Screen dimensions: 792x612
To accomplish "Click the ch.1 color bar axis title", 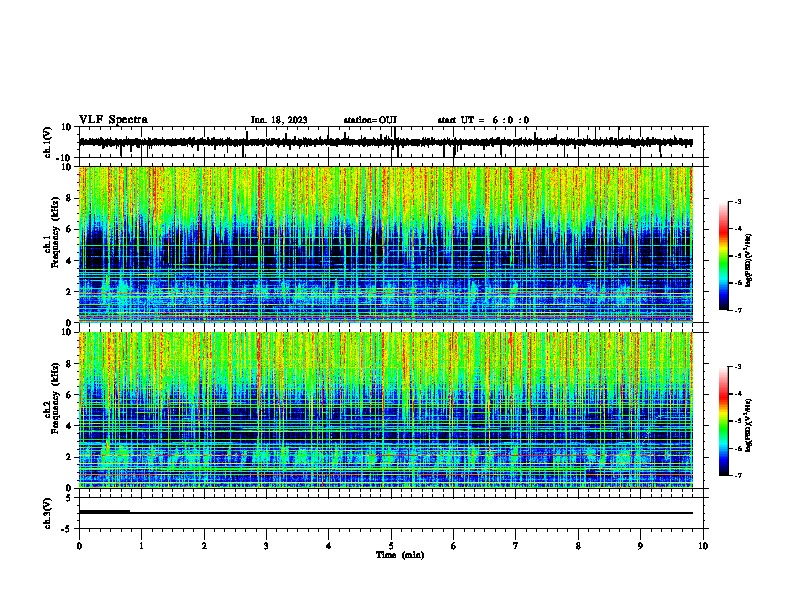I will (x=748, y=260).
